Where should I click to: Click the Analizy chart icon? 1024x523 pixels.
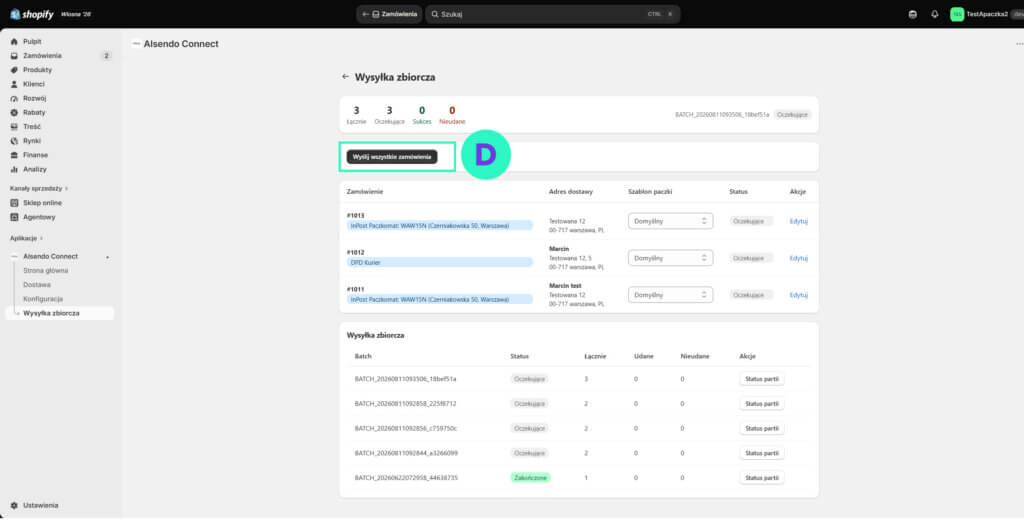click(14, 169)
